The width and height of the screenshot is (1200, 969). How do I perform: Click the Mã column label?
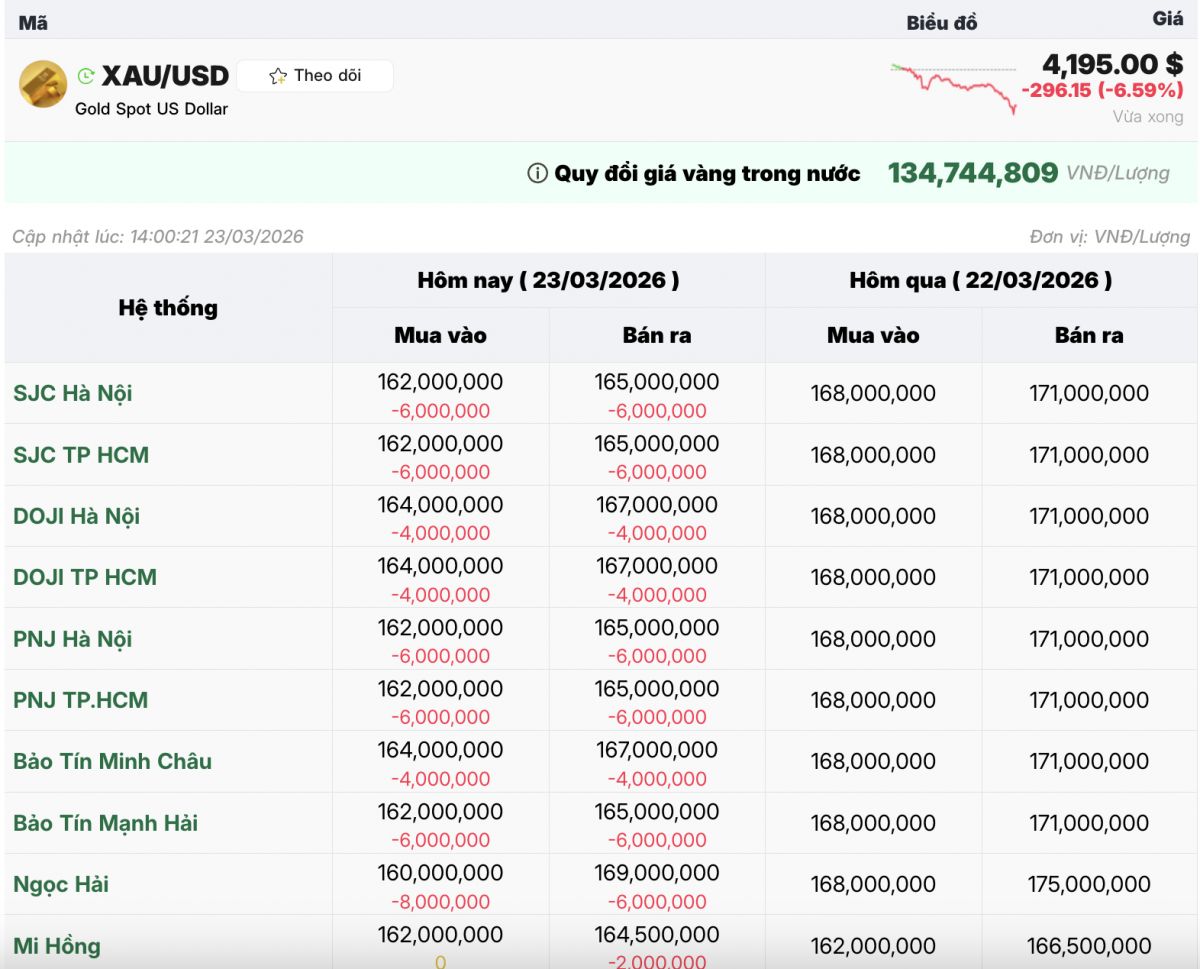(x=33, y=23)
